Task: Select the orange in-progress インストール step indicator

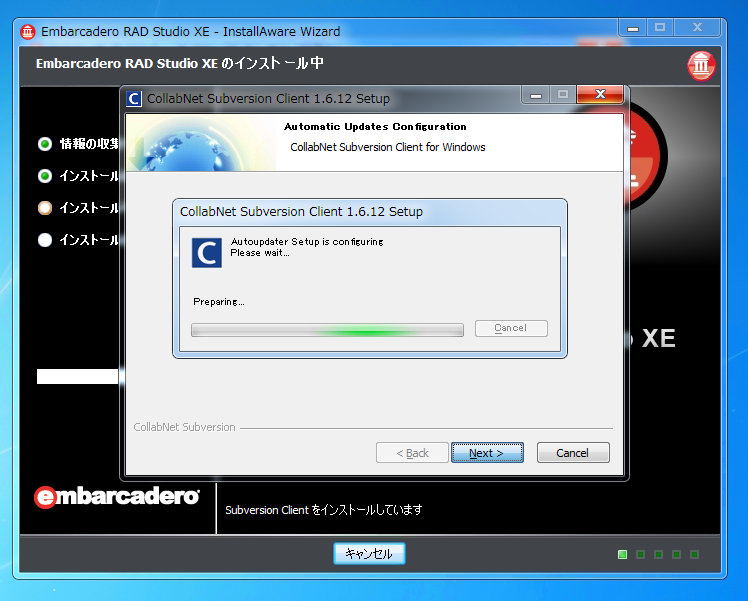Action: coord(45,208)
